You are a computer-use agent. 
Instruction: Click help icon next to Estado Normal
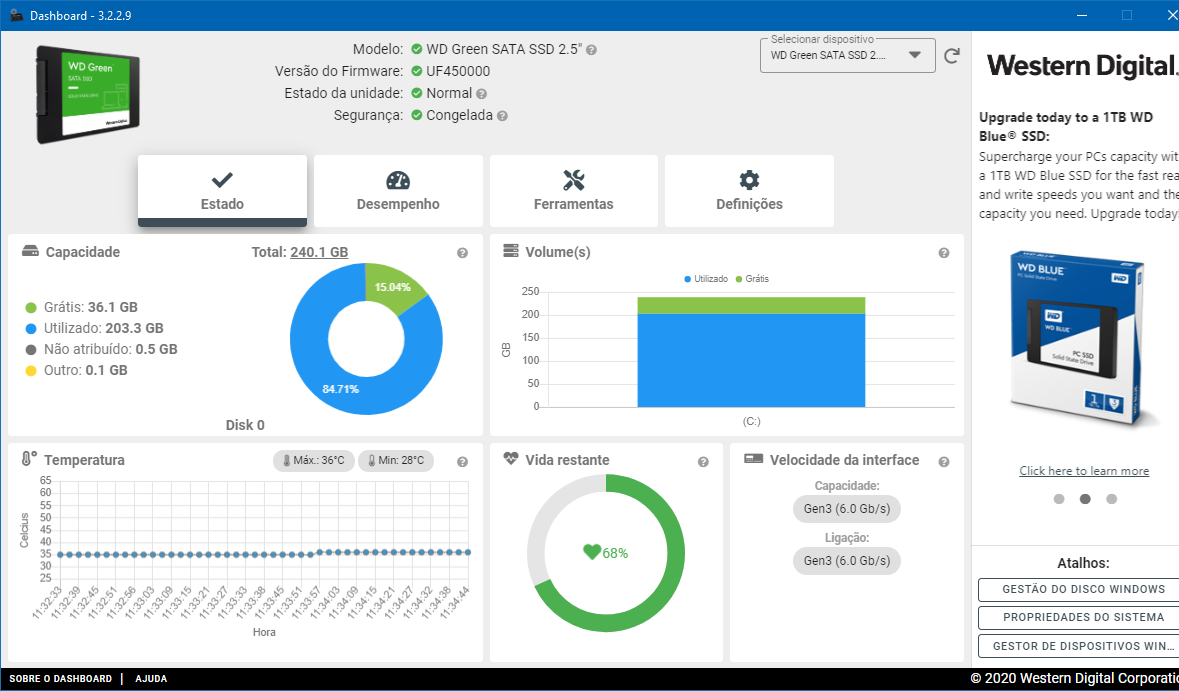[x=481, y=94]
